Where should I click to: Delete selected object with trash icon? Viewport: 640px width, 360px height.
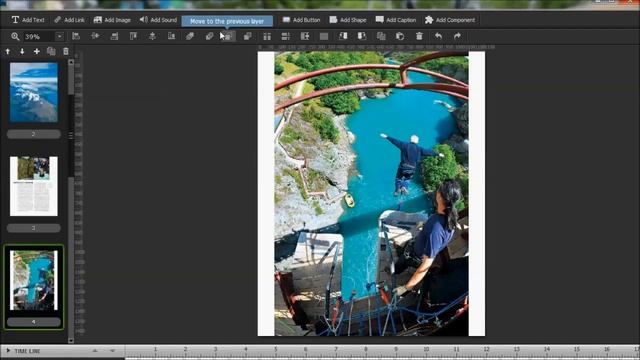[x=419, y=36]
